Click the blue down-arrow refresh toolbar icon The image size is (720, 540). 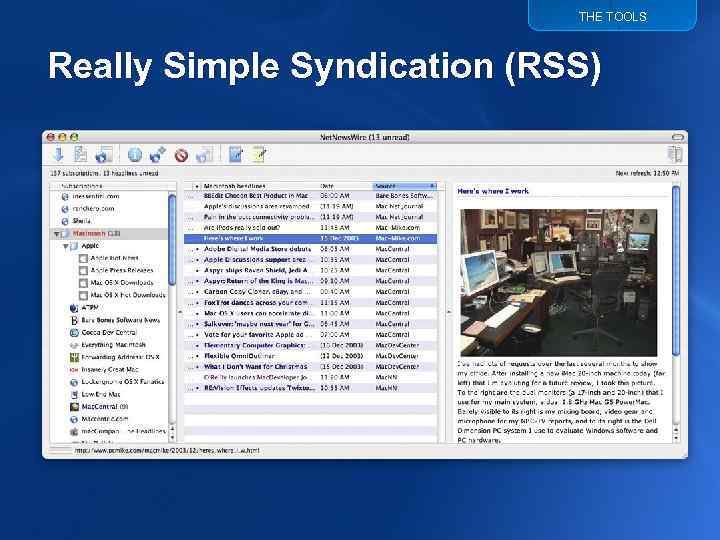coord(58,155)
